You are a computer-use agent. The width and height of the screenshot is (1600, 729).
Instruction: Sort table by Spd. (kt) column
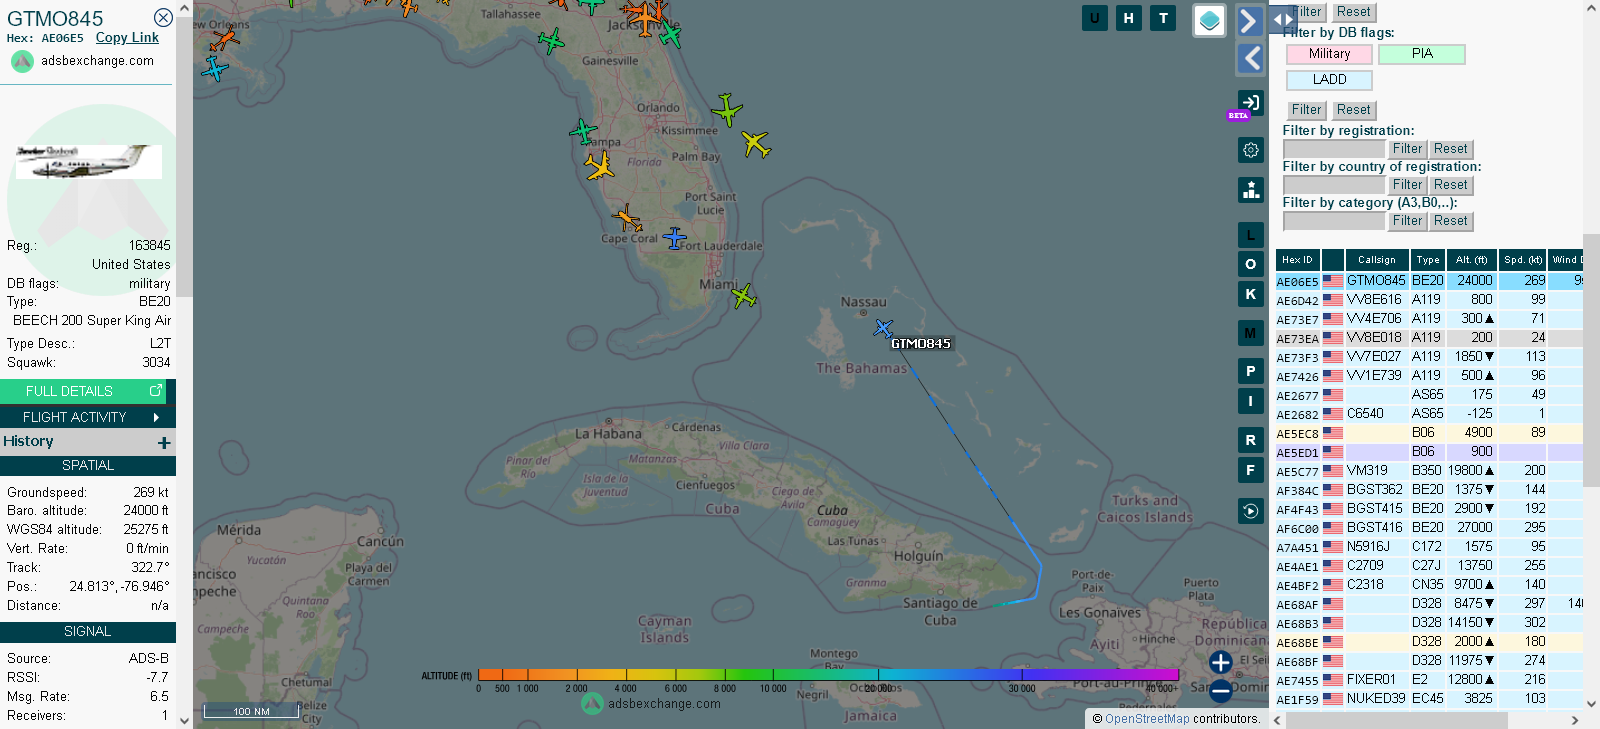coord(1523,260)
